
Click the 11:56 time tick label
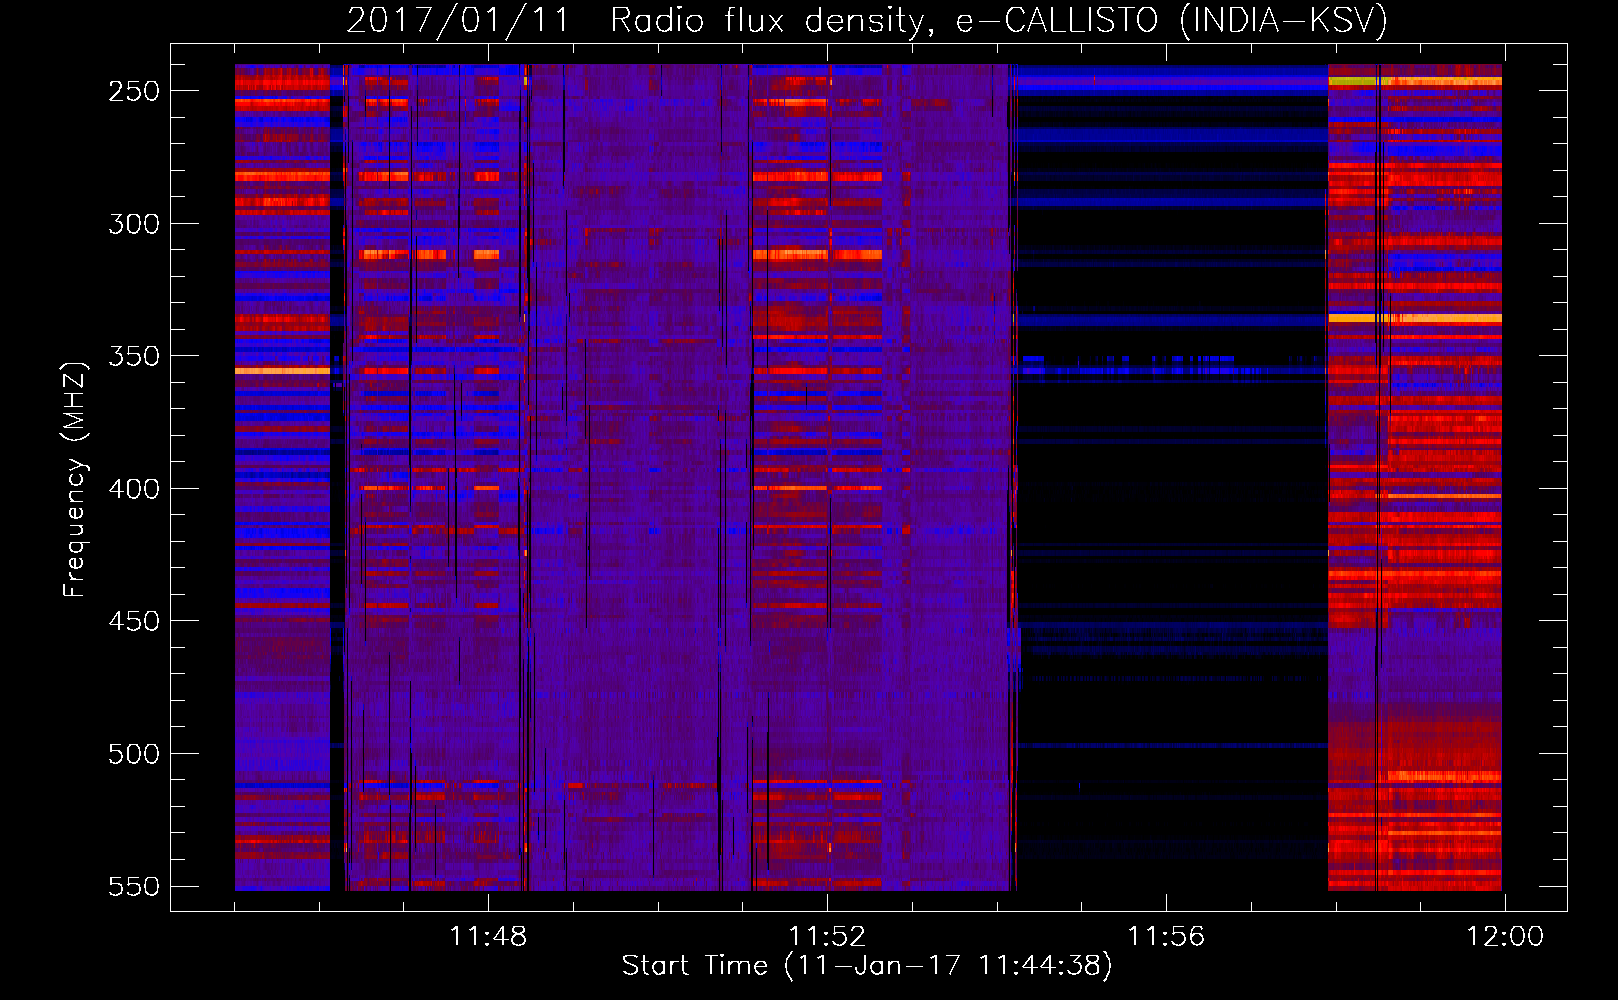pos(1166,937)
